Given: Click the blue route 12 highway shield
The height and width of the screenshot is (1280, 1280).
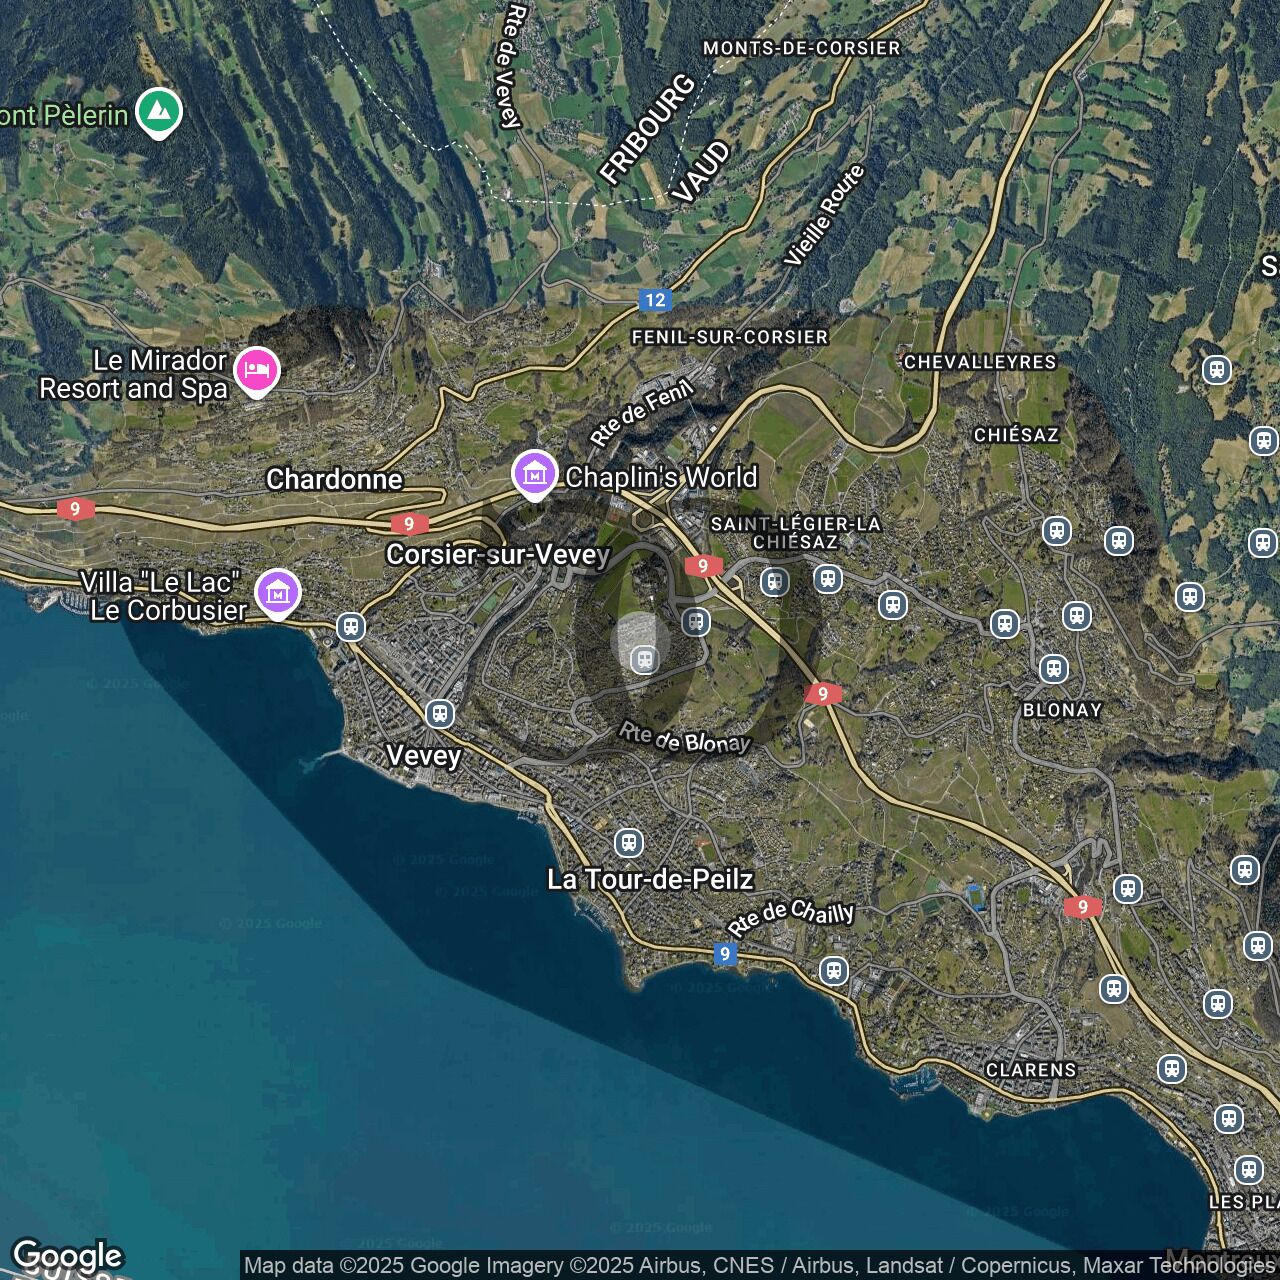Looking at the screenshot, I should [655, 300].
